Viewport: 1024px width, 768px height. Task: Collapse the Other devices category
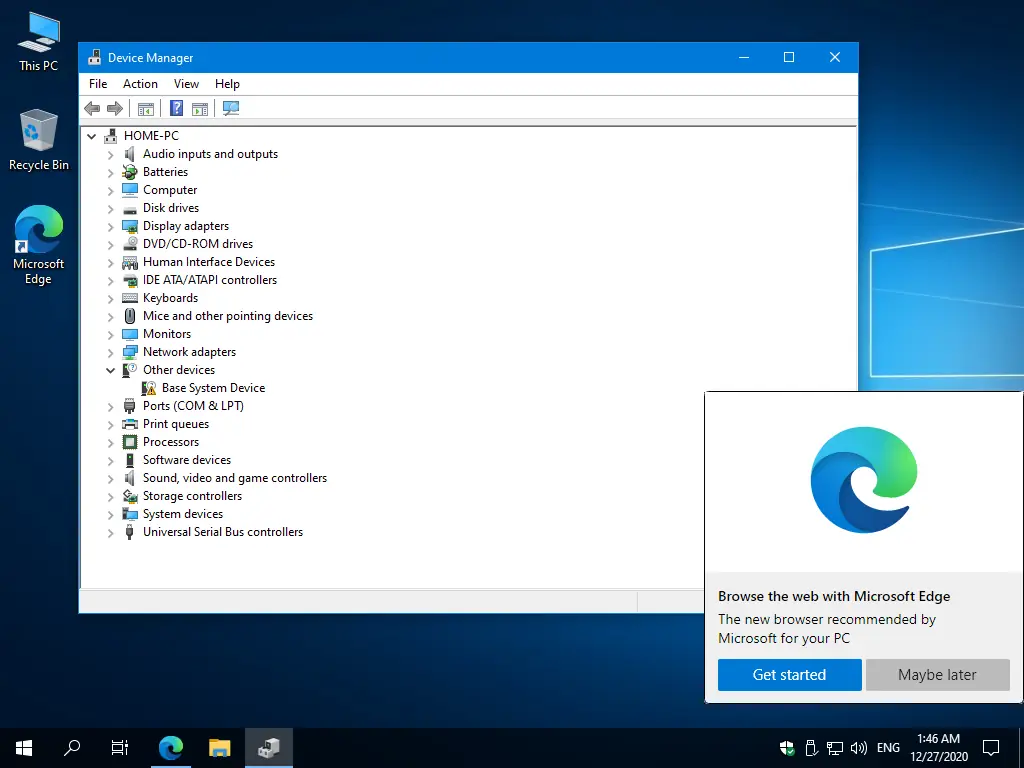click(109, 370)
